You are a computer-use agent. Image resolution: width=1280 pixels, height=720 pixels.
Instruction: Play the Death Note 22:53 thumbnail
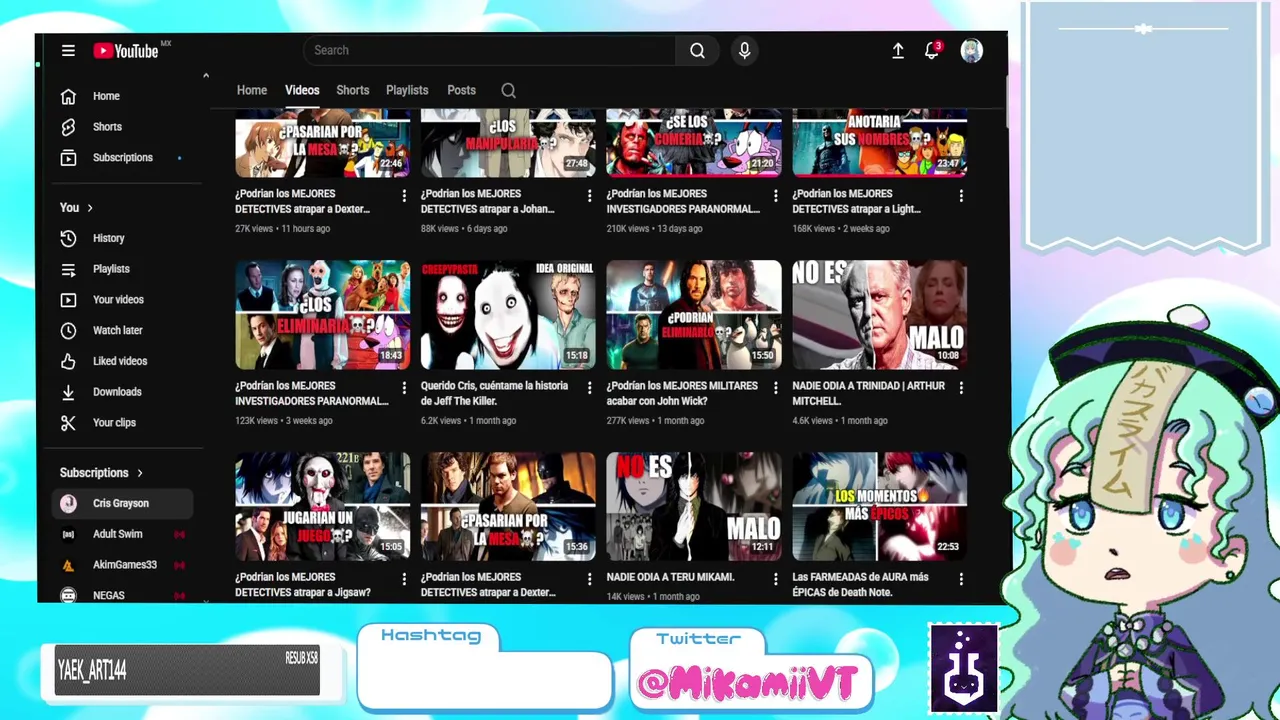[880, 506]
